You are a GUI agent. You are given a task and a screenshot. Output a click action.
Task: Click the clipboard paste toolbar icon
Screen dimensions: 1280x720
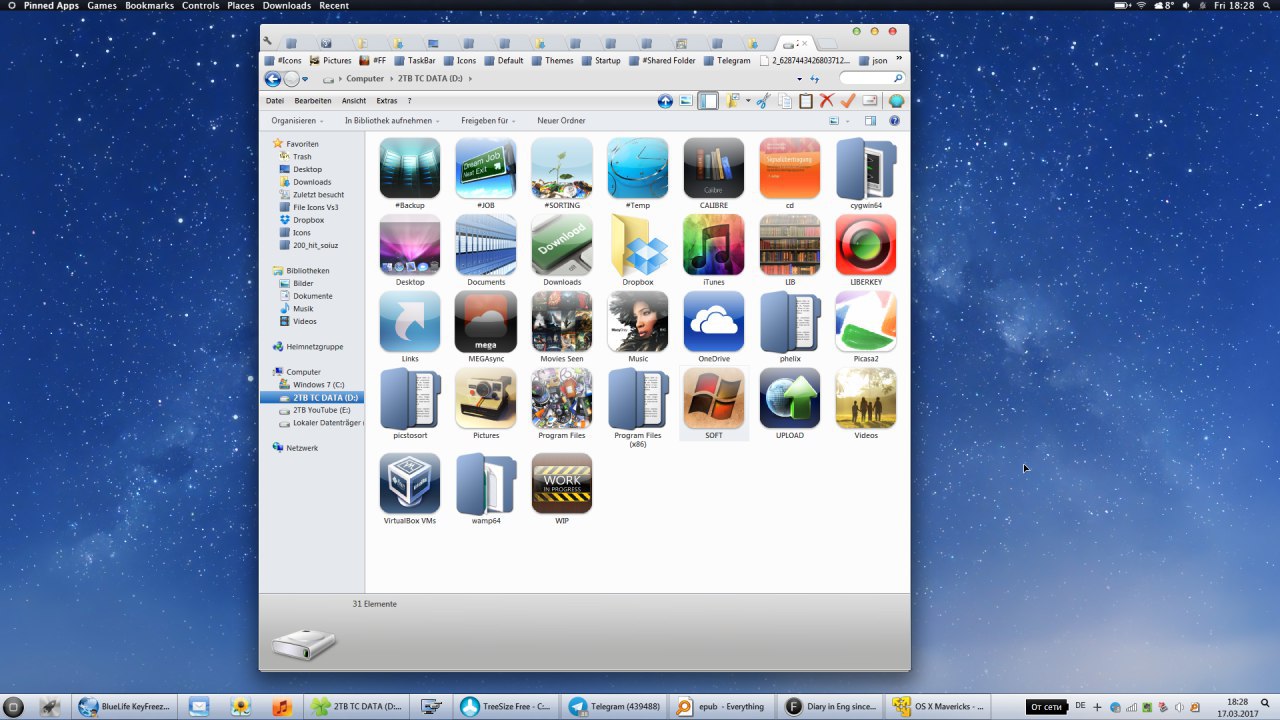[x=806, y=101]
